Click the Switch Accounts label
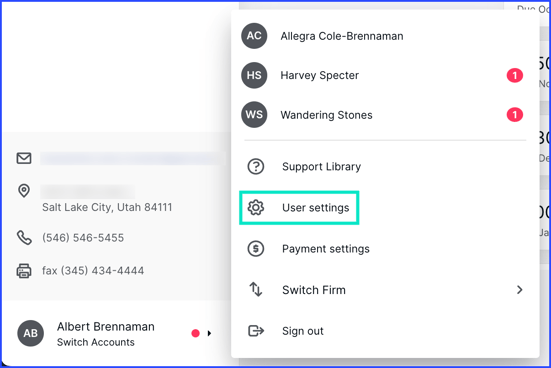This screenshot has height=368, width=551. [96, 342]
